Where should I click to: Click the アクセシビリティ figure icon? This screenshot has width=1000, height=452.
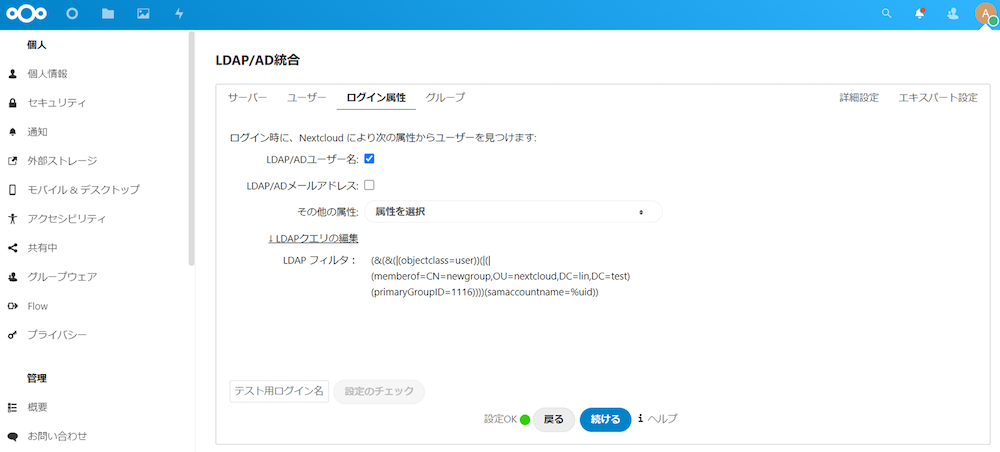click(x=12, y=219)
